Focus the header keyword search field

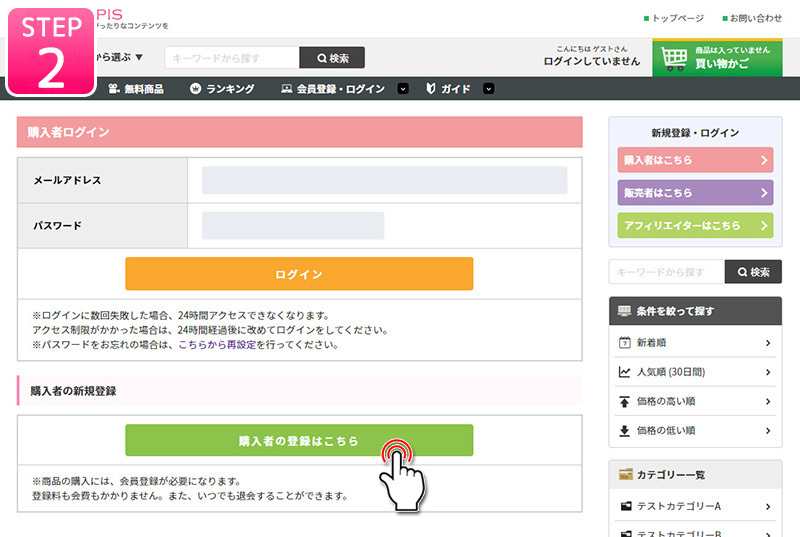pyautogui.click(x=232, y=58)
